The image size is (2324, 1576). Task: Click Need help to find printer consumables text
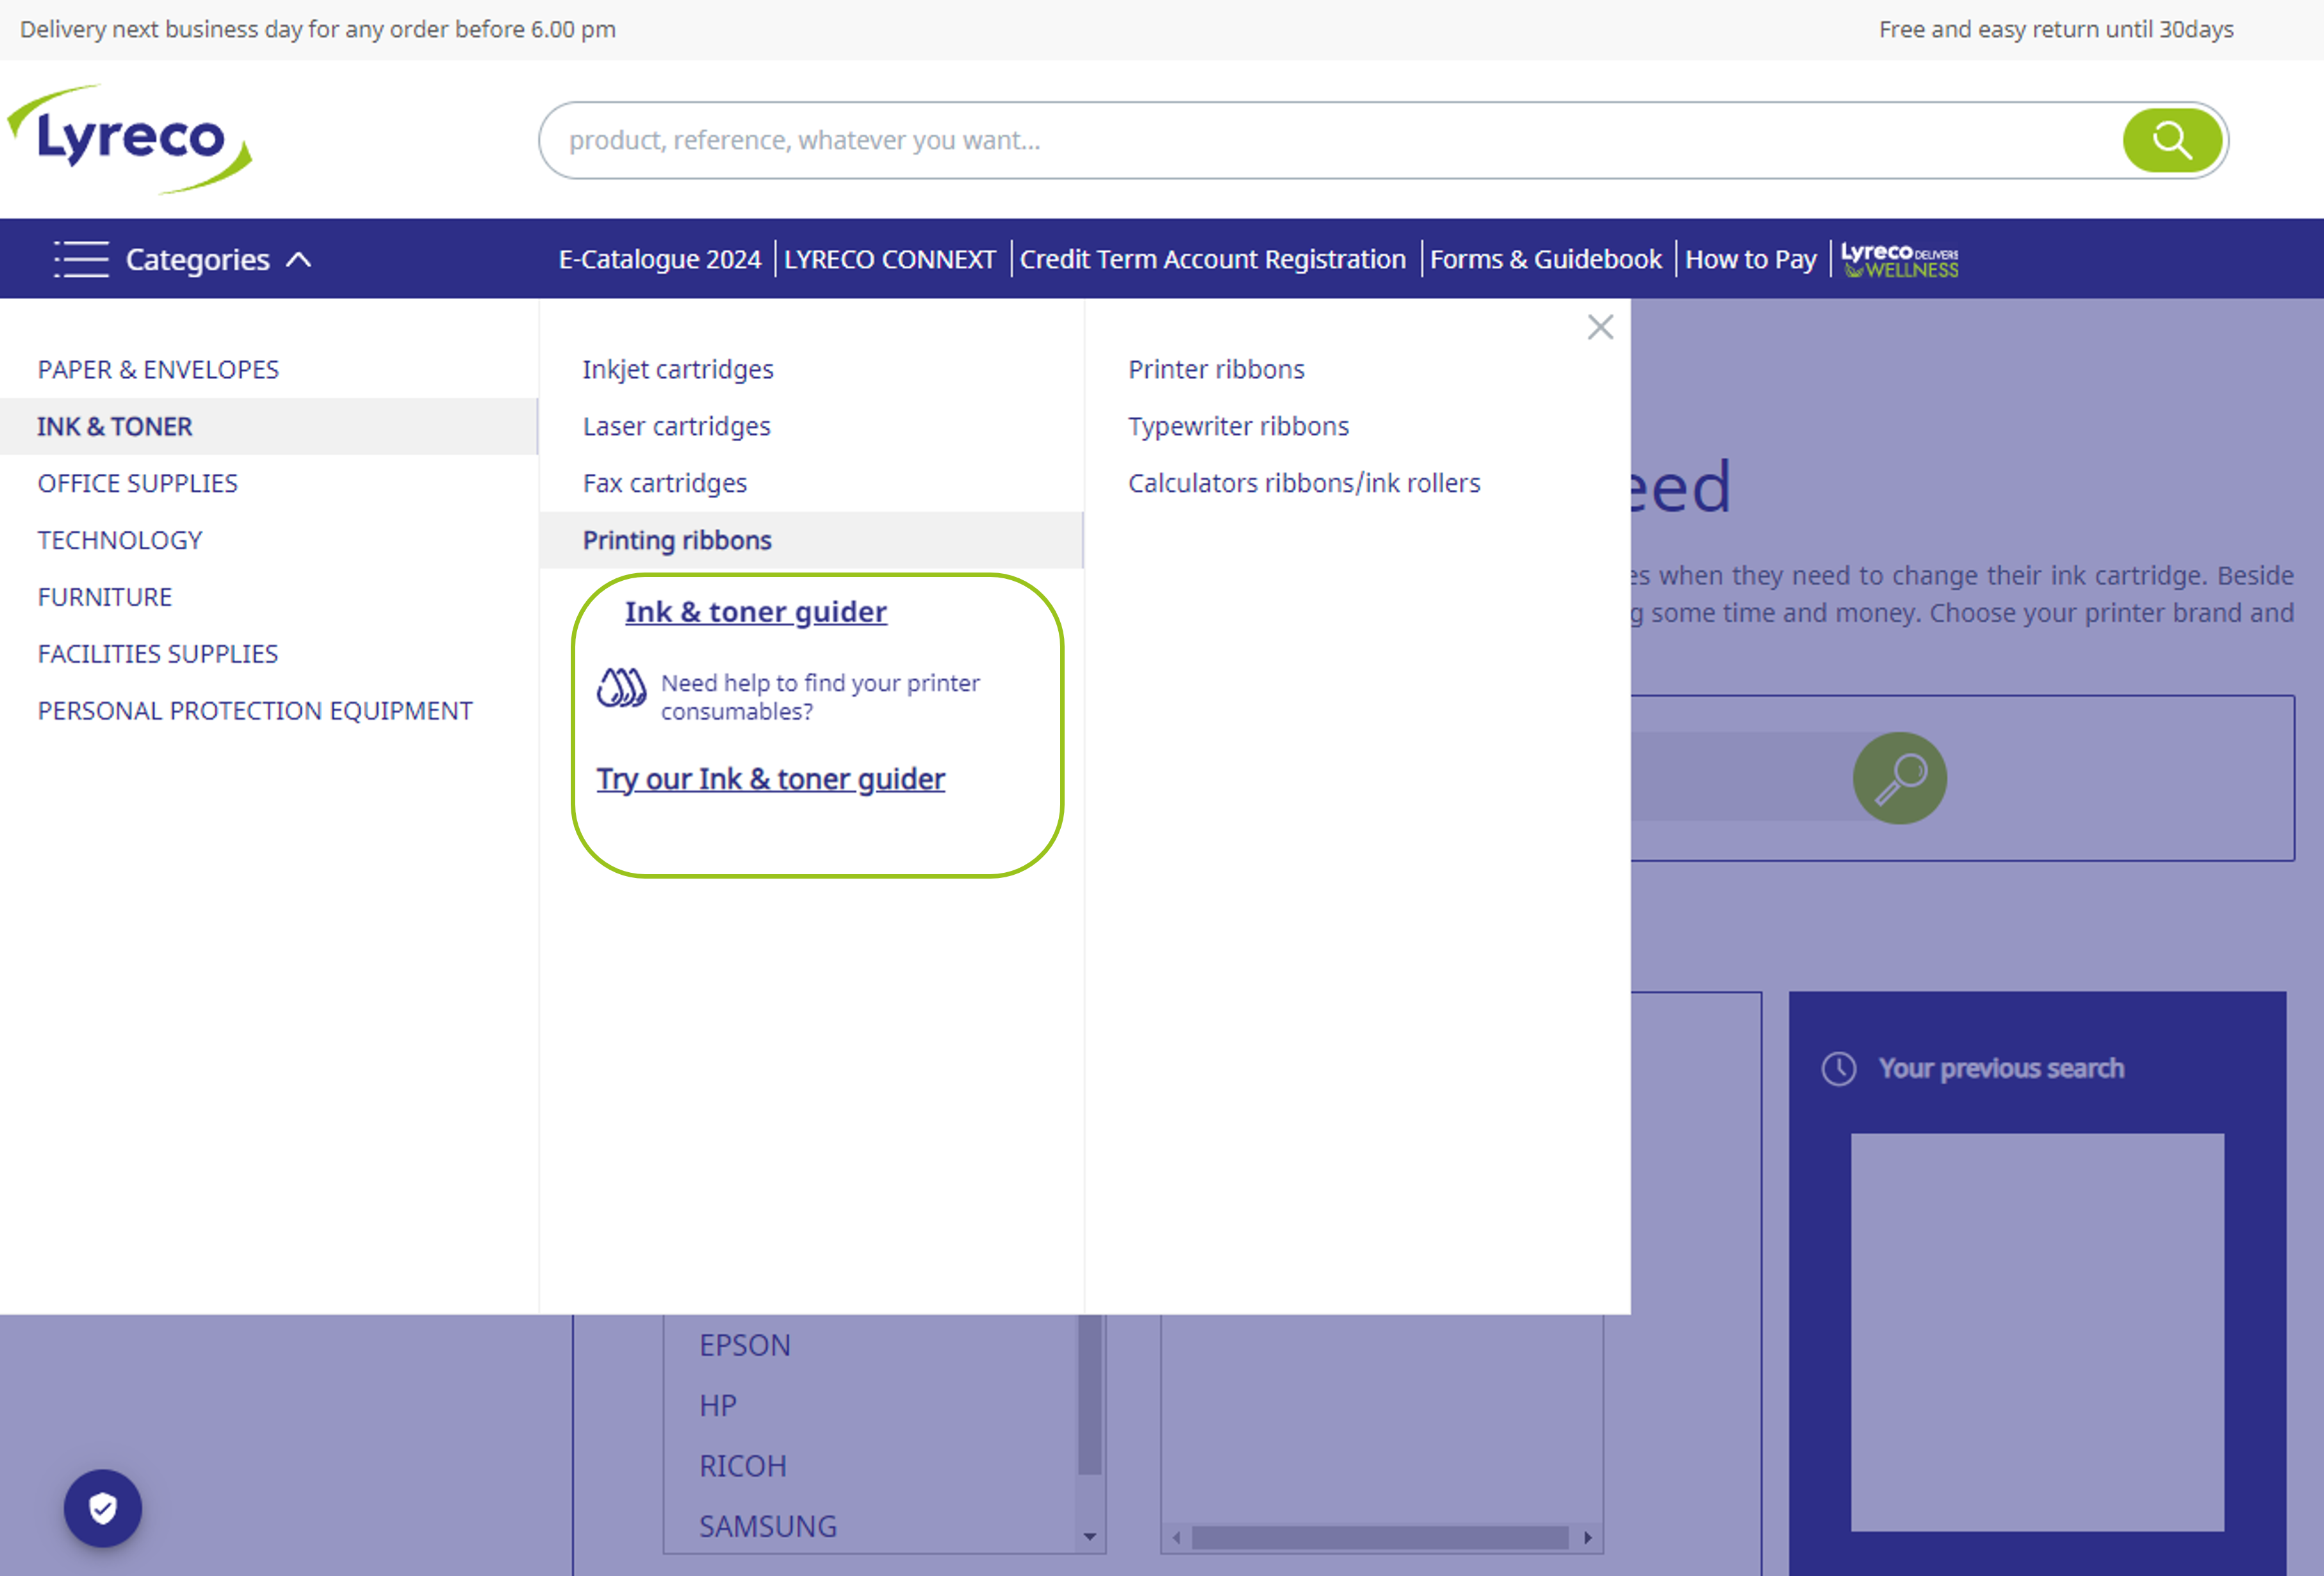tap(820, 697)
